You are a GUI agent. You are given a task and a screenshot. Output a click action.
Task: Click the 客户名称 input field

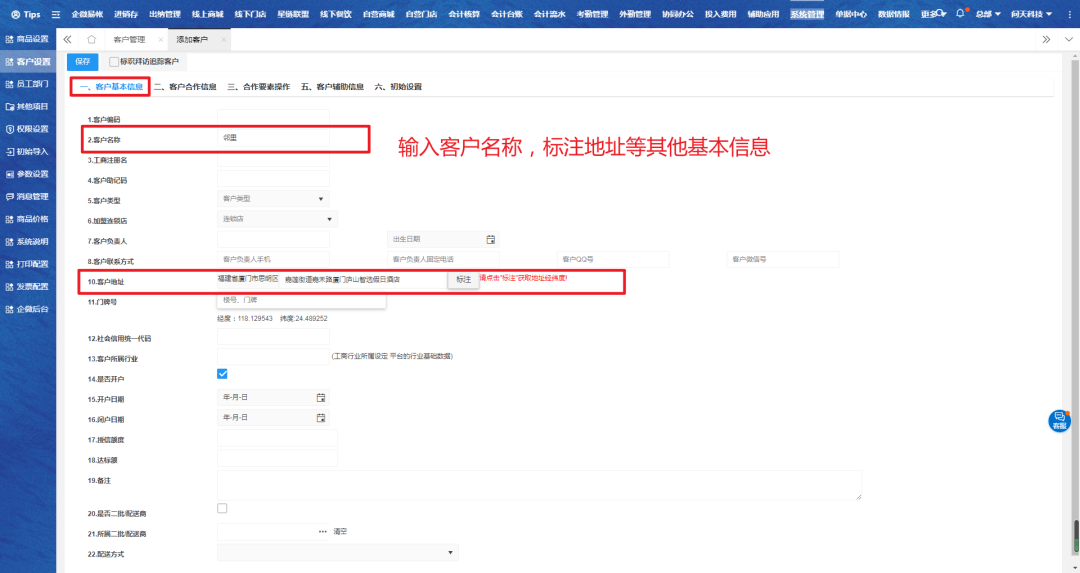[272, 138]
